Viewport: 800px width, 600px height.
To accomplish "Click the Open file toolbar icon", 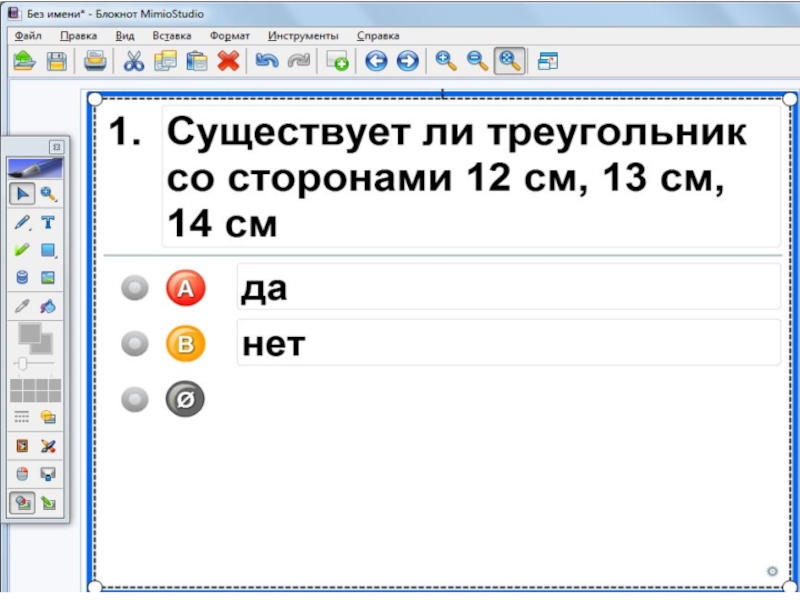I will [x=24, y=61].
